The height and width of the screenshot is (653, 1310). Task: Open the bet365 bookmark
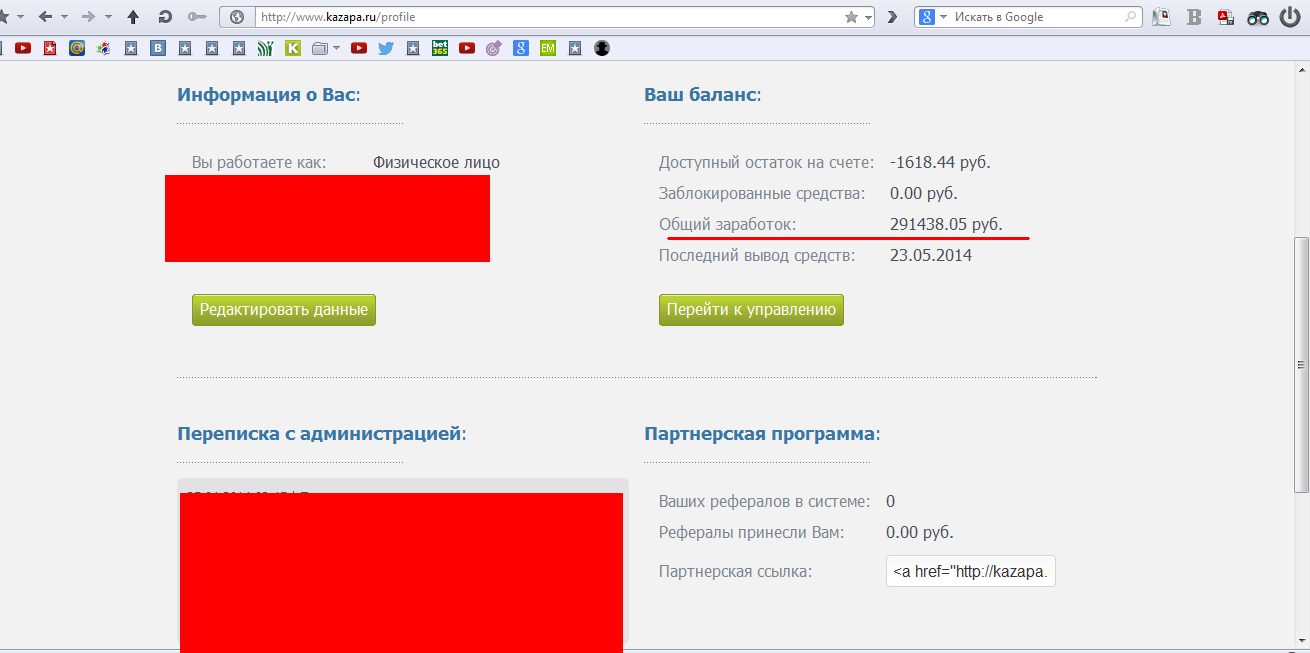point(440,48)
